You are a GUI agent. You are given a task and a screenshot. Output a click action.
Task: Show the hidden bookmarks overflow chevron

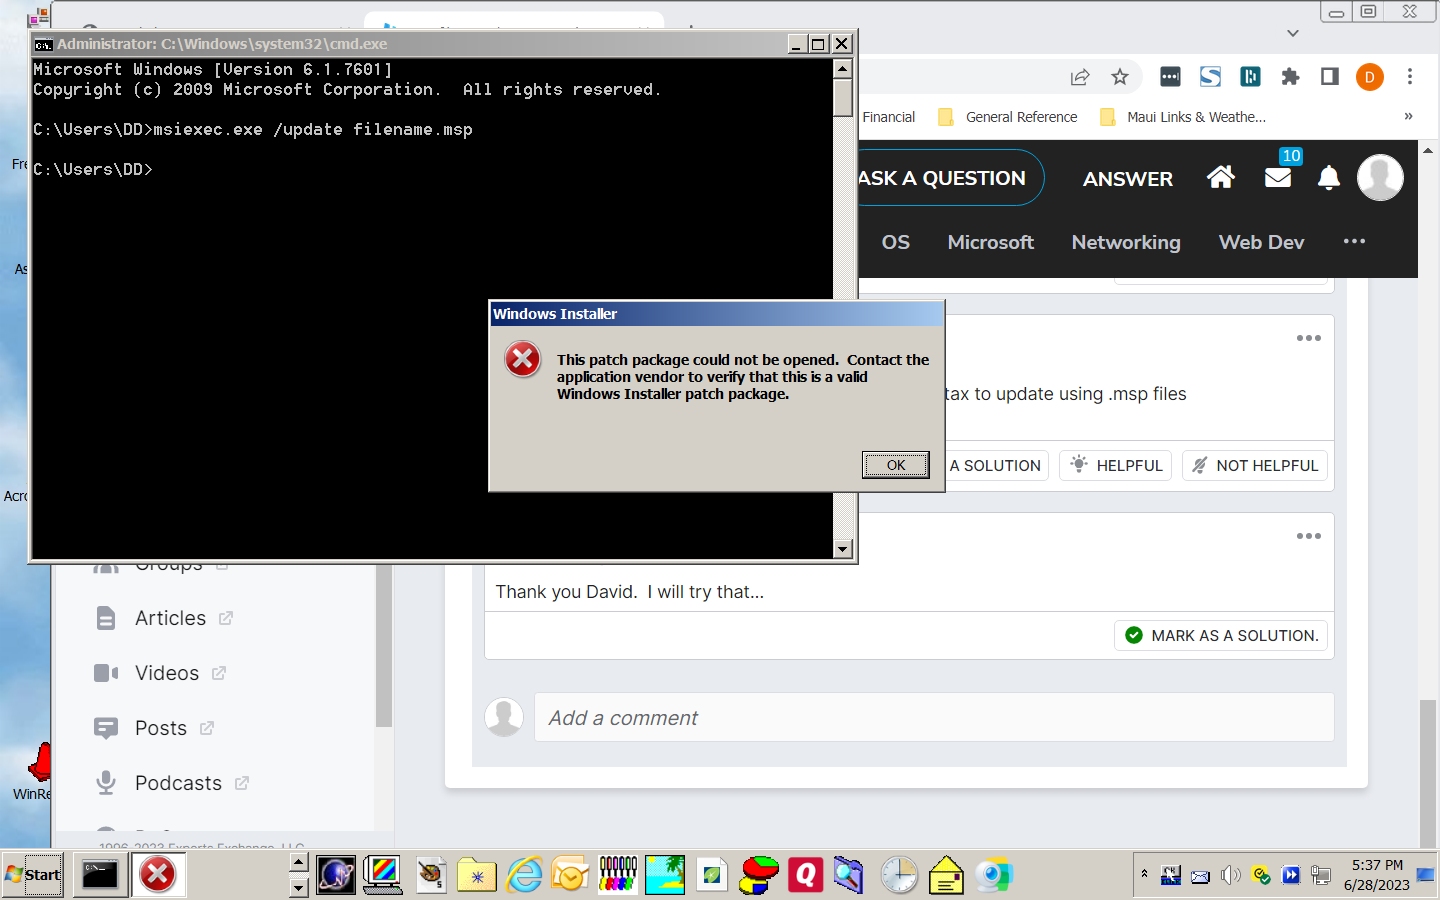click(x=1408, y=116)
